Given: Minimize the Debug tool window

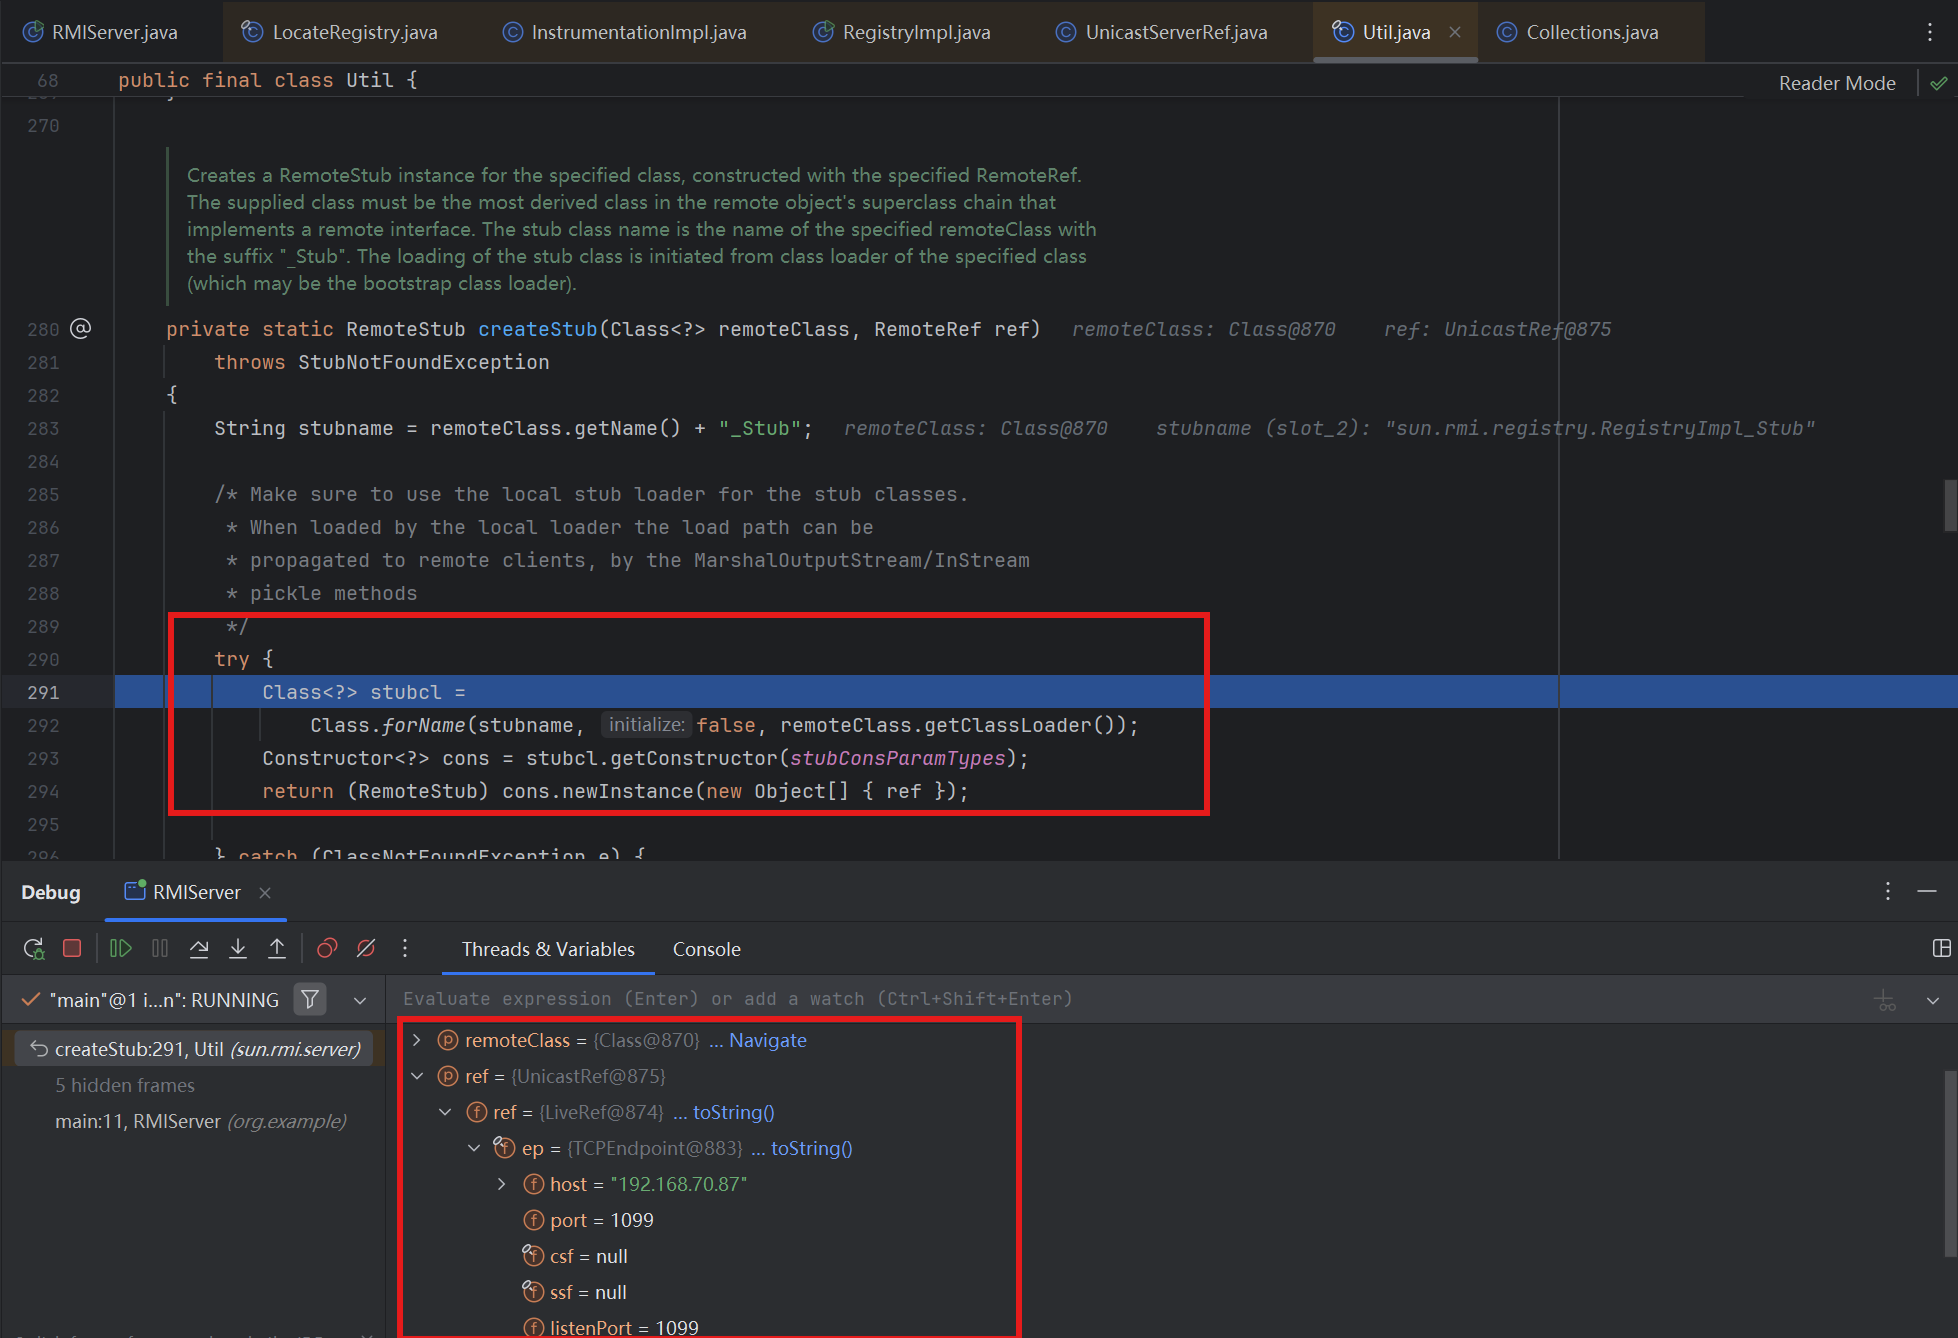Looking at the screenshot, I should click(1927, 891).
